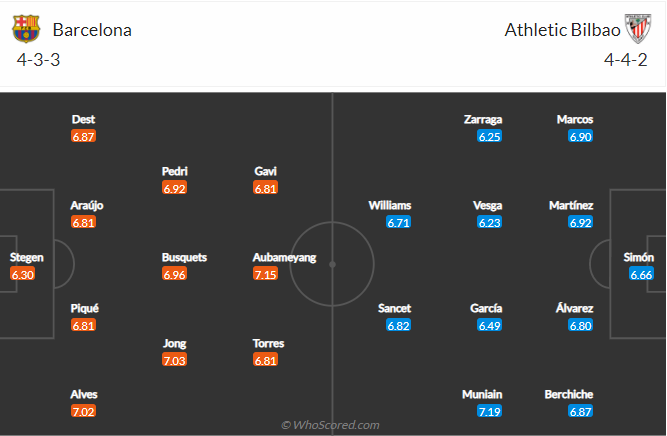Click player name Williams
The height and width of the screenshot is (436, 667).
tap(390, 205)
